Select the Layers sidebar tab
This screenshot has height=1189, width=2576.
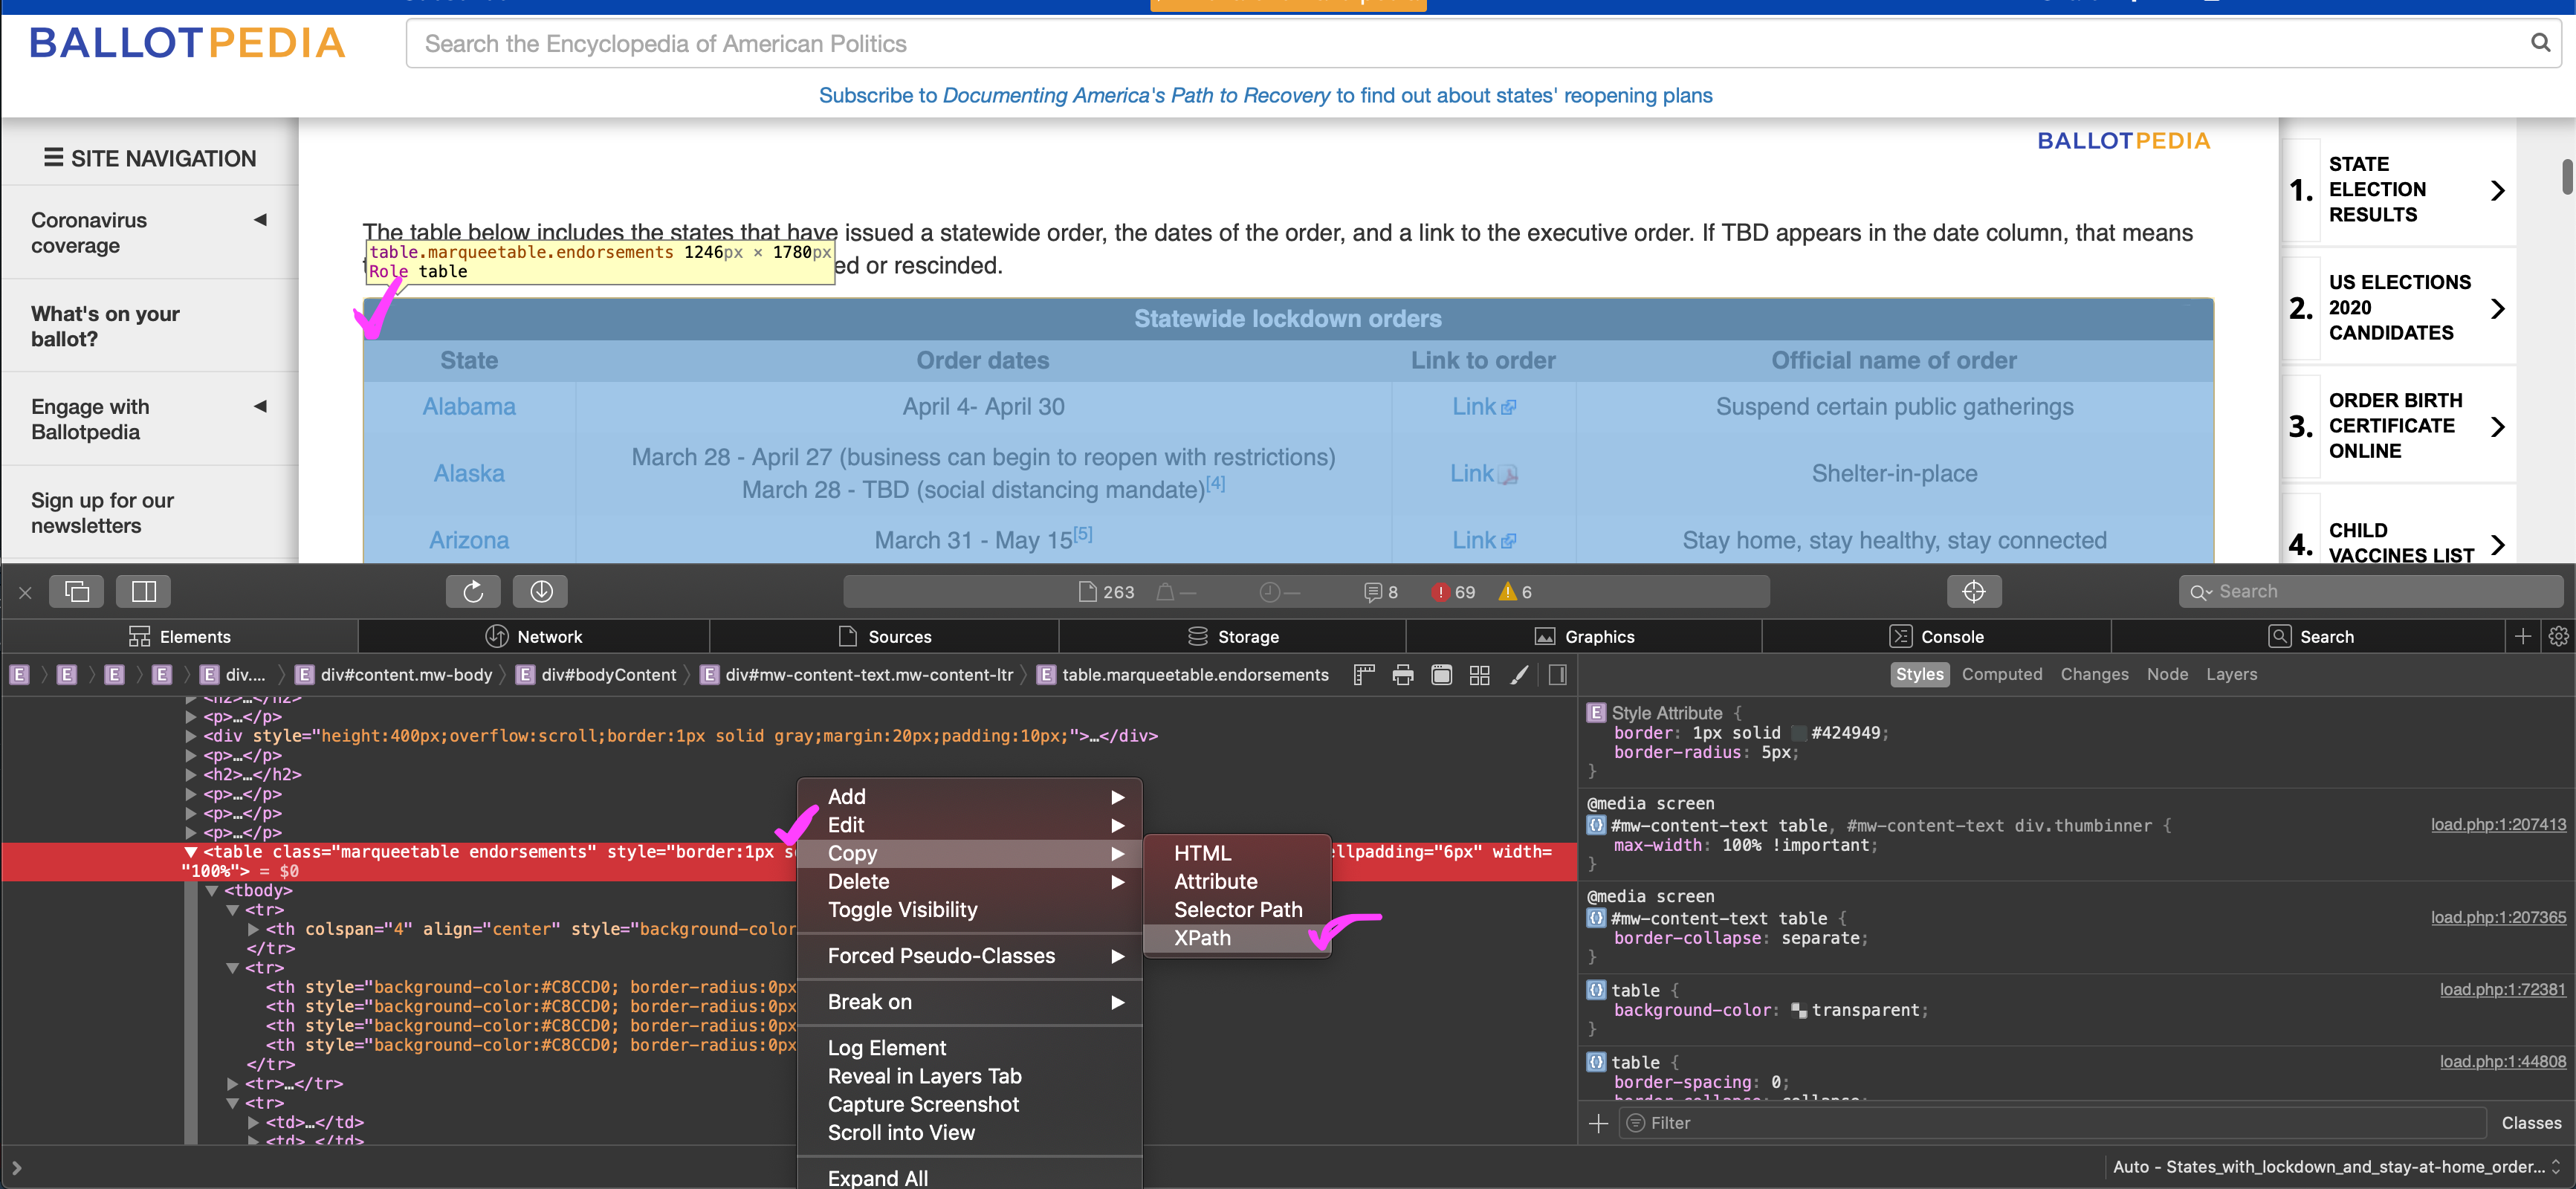(2231, 675)
